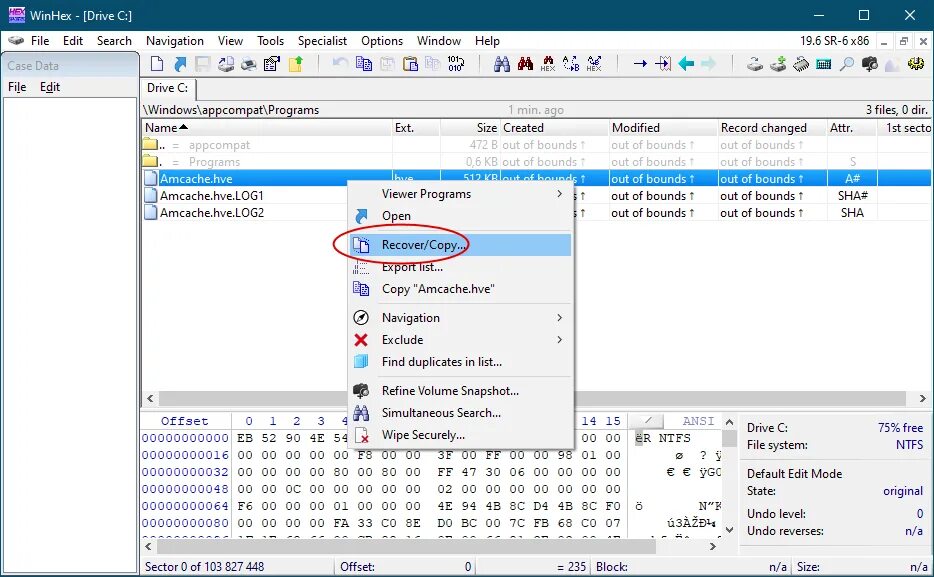Image resolution: width=934 pixels, height=577 pixels.
Task: Click the Modify Data 101/010 icon
Action: coord(456,63)
